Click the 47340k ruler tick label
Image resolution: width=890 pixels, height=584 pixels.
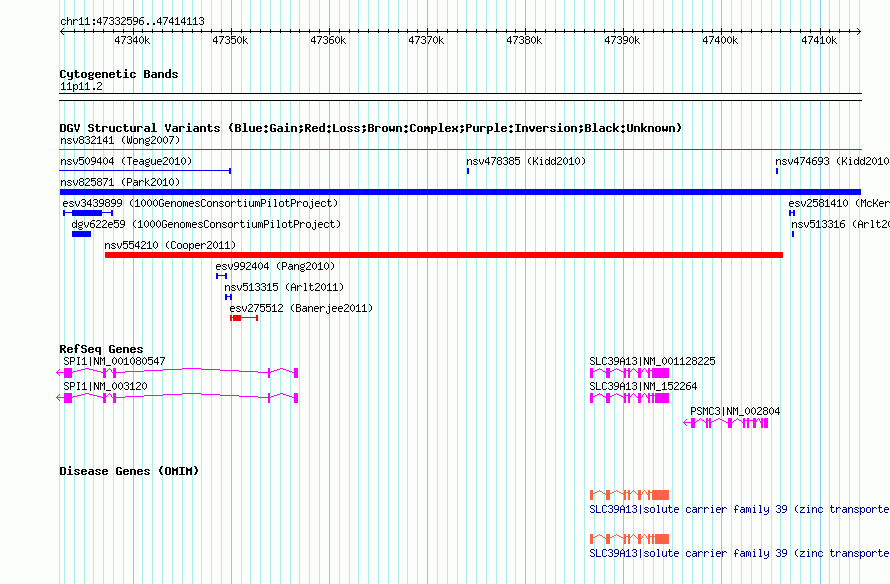(x=132, y=40)
